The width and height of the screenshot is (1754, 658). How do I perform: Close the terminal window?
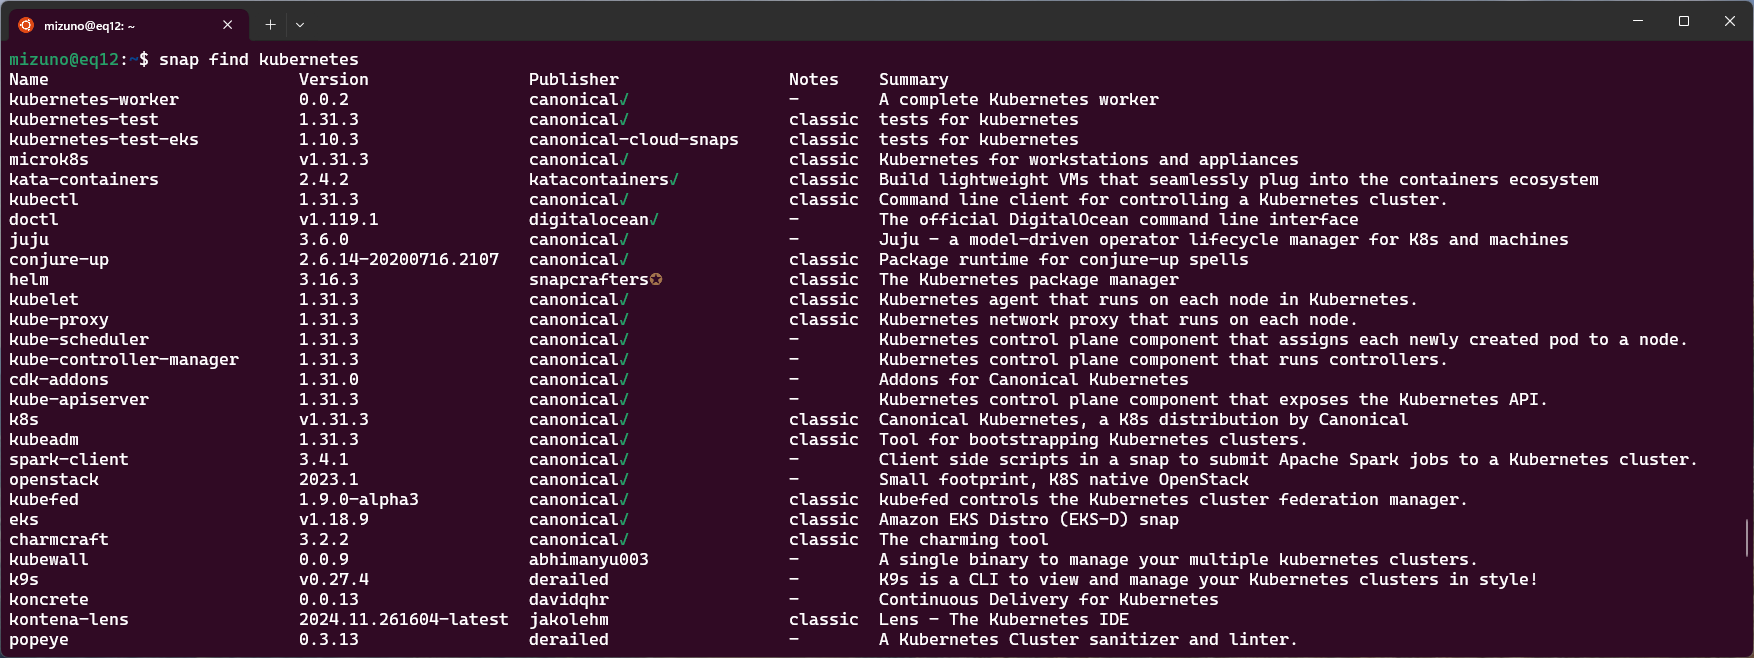(1730, 21)
